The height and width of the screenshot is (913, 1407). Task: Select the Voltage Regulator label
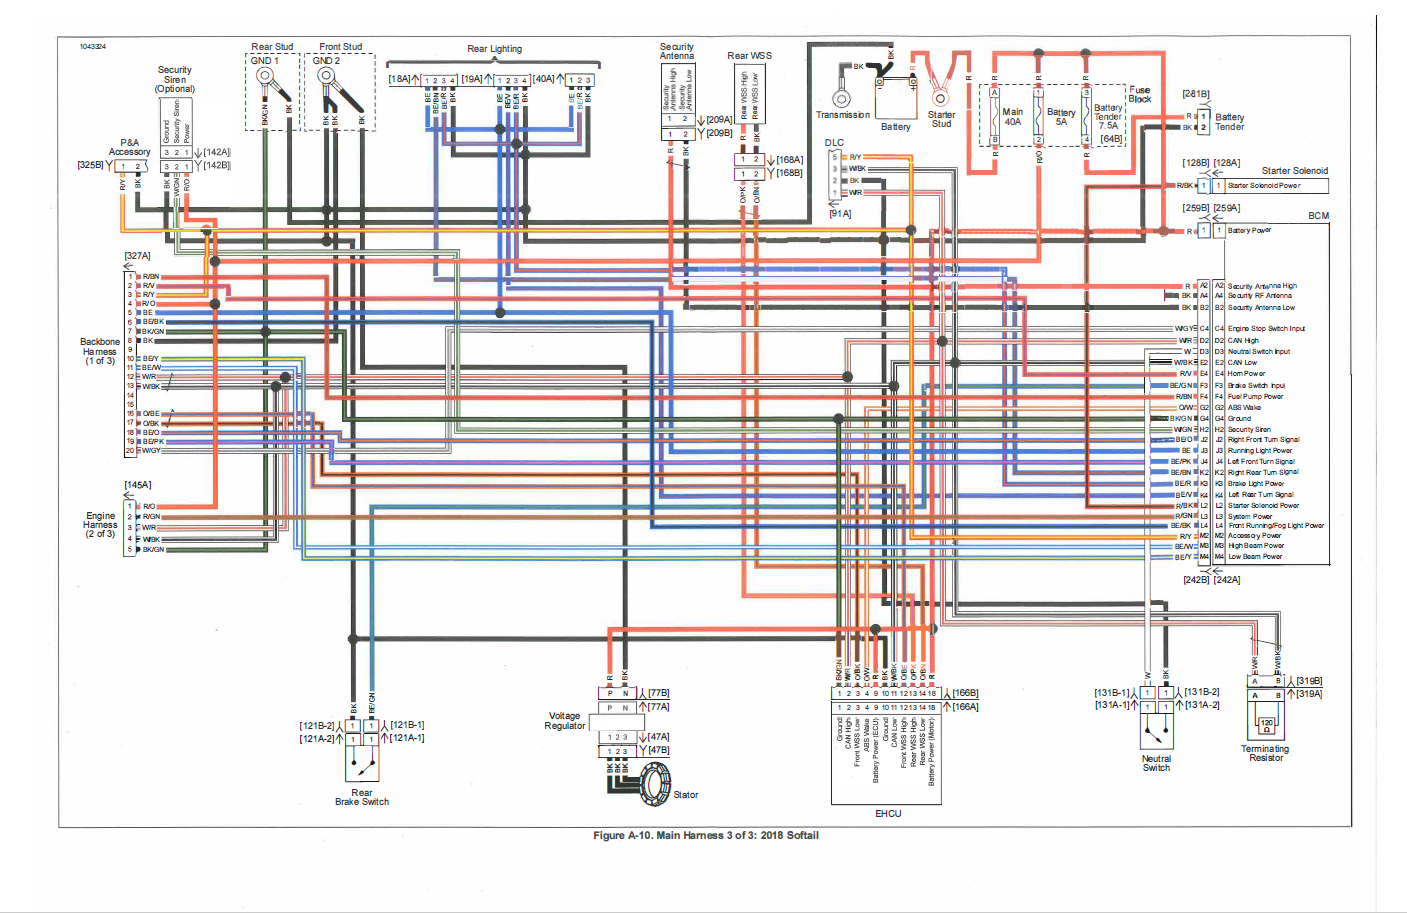click(565, 721)
